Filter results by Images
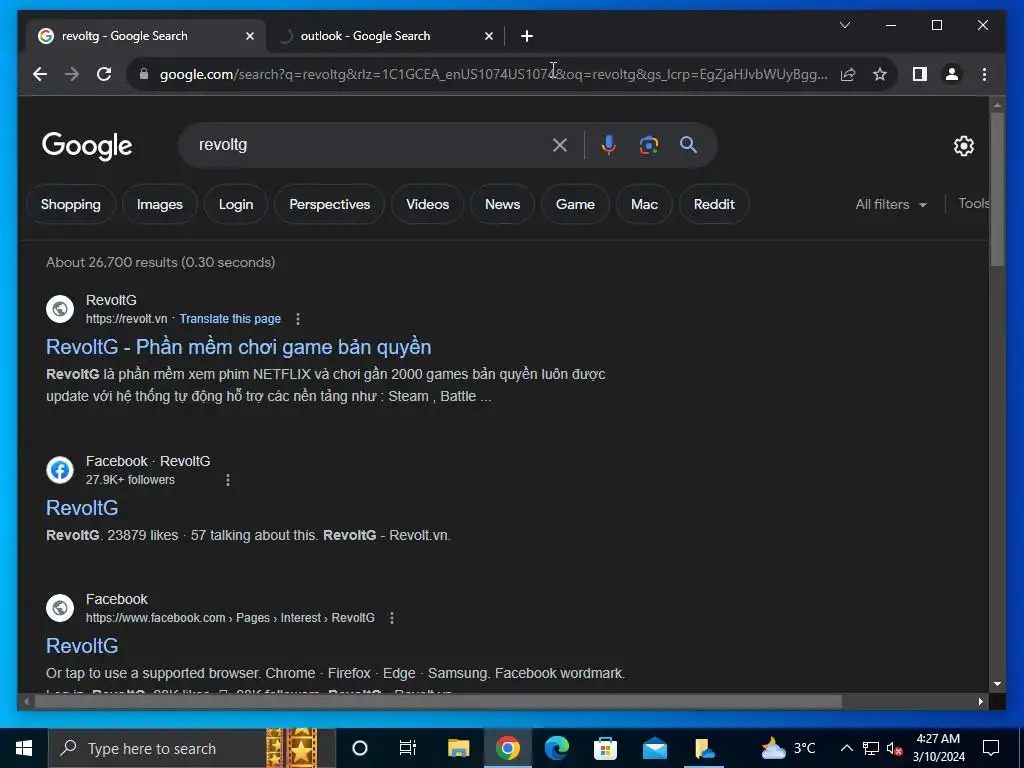 [x=159, y=204]
